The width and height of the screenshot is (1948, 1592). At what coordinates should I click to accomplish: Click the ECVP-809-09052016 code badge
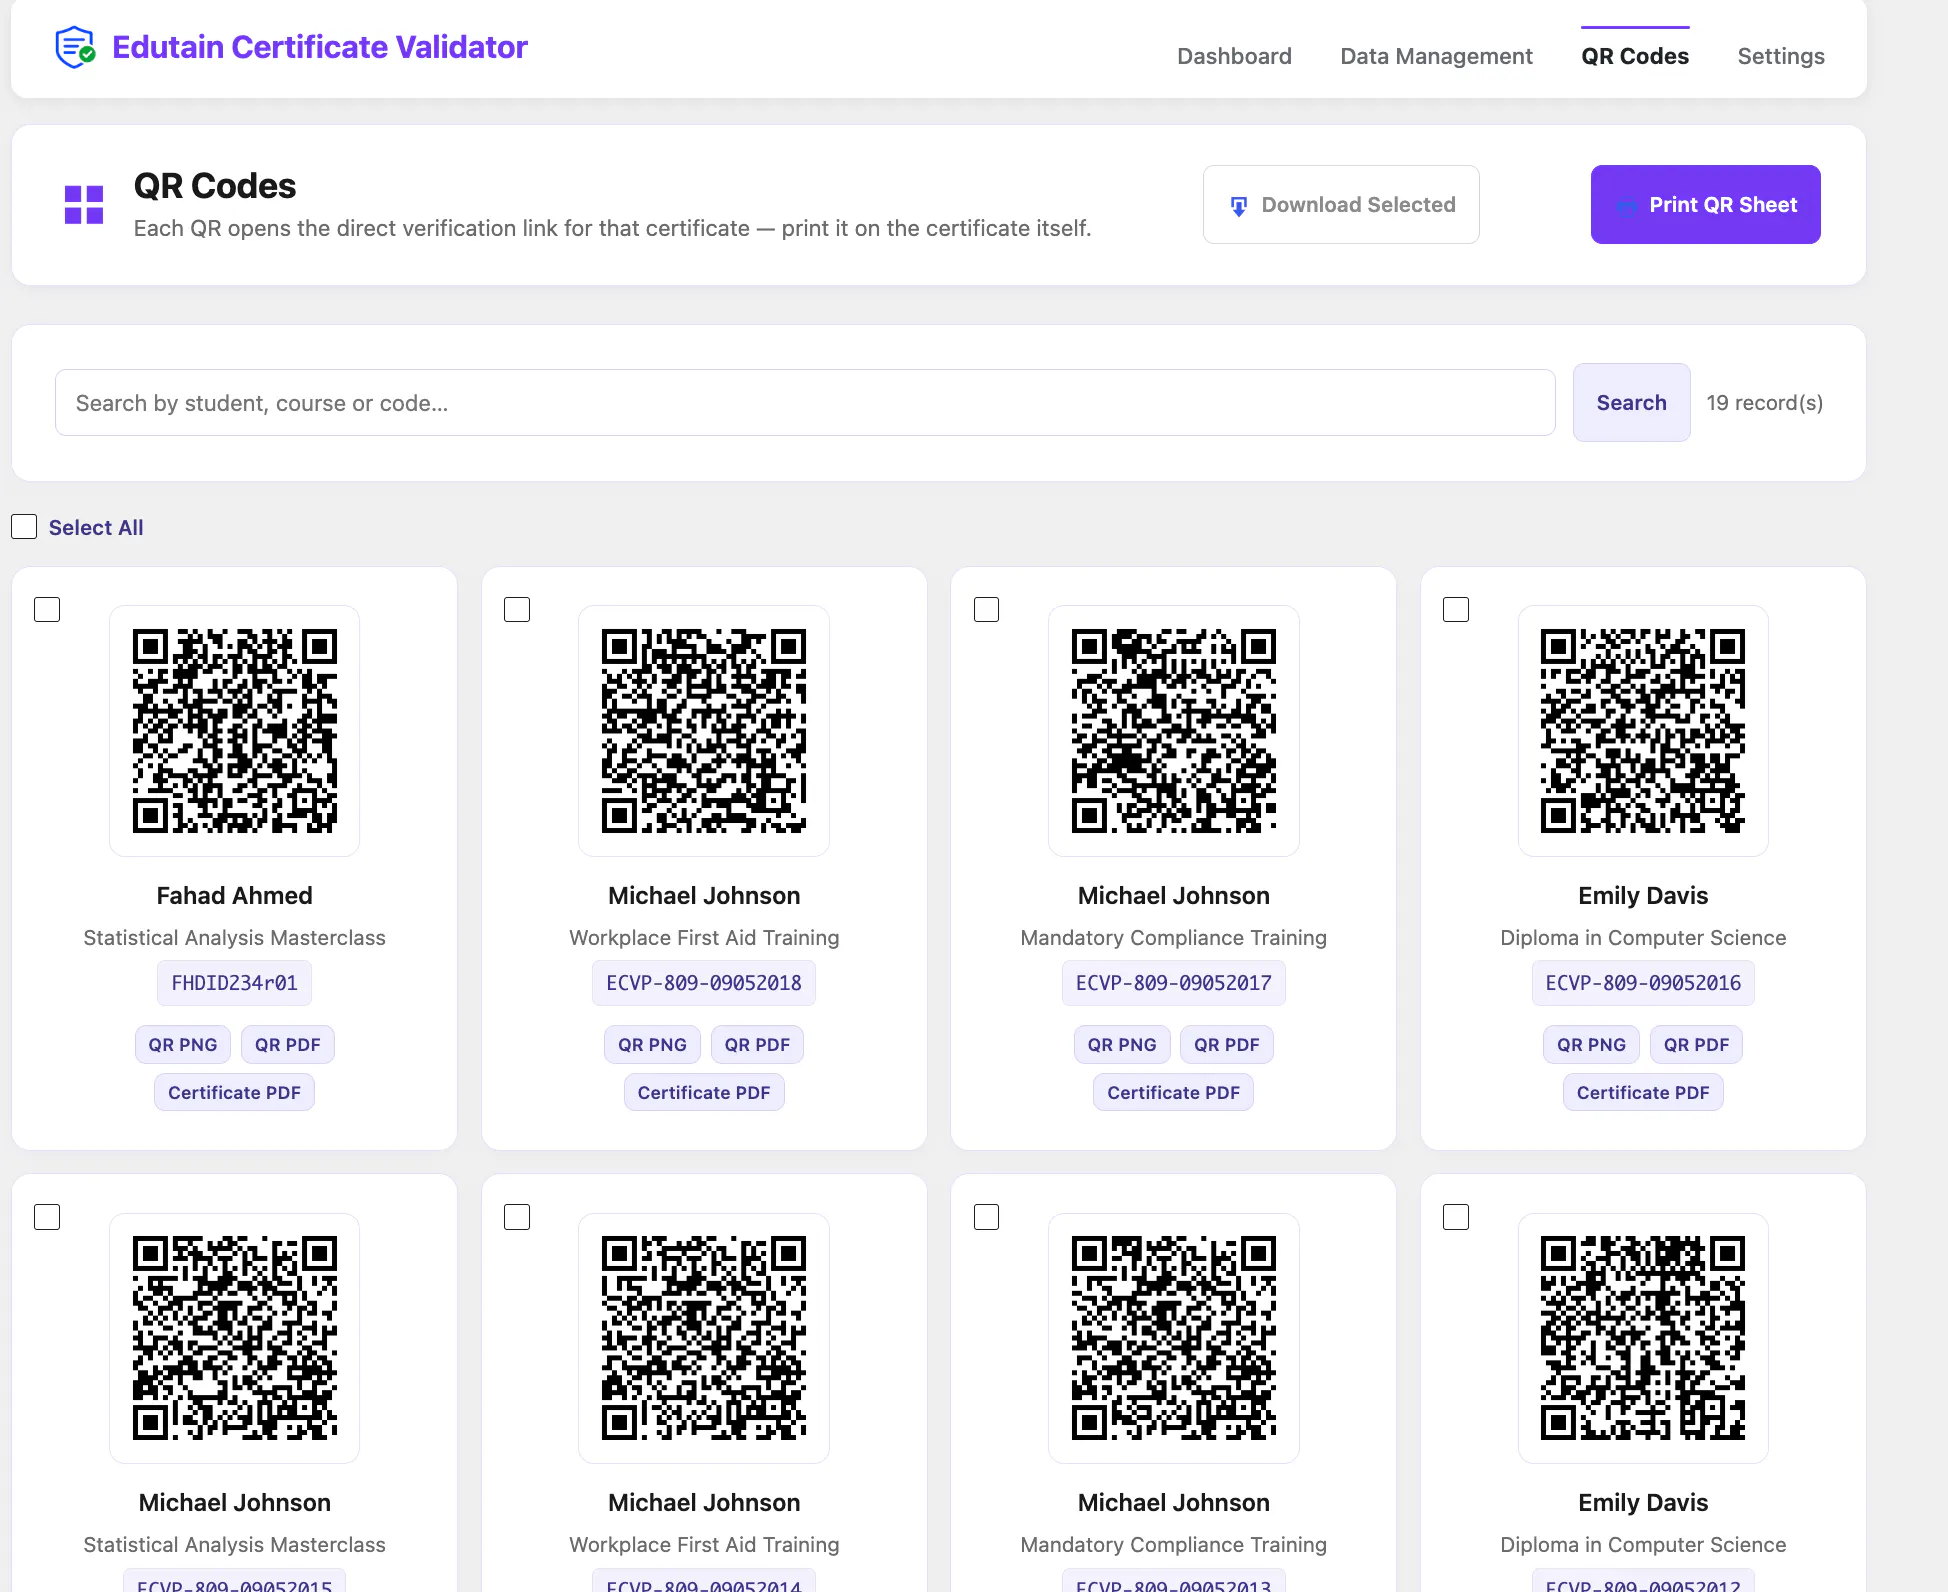point(1643,983)
